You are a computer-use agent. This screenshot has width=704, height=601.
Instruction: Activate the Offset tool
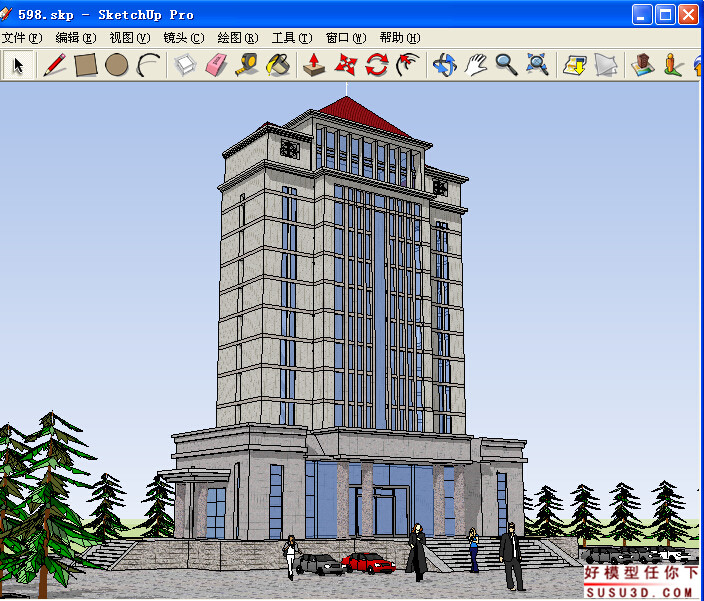tap(408, 66)
